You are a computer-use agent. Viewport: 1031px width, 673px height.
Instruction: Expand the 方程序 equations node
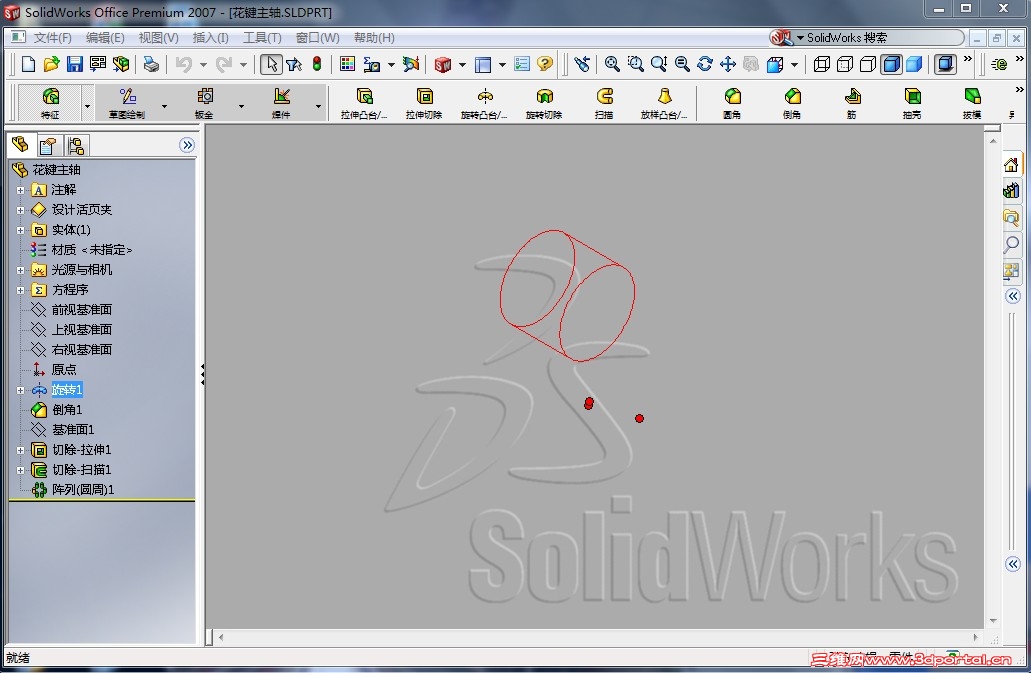pos(20,290)
